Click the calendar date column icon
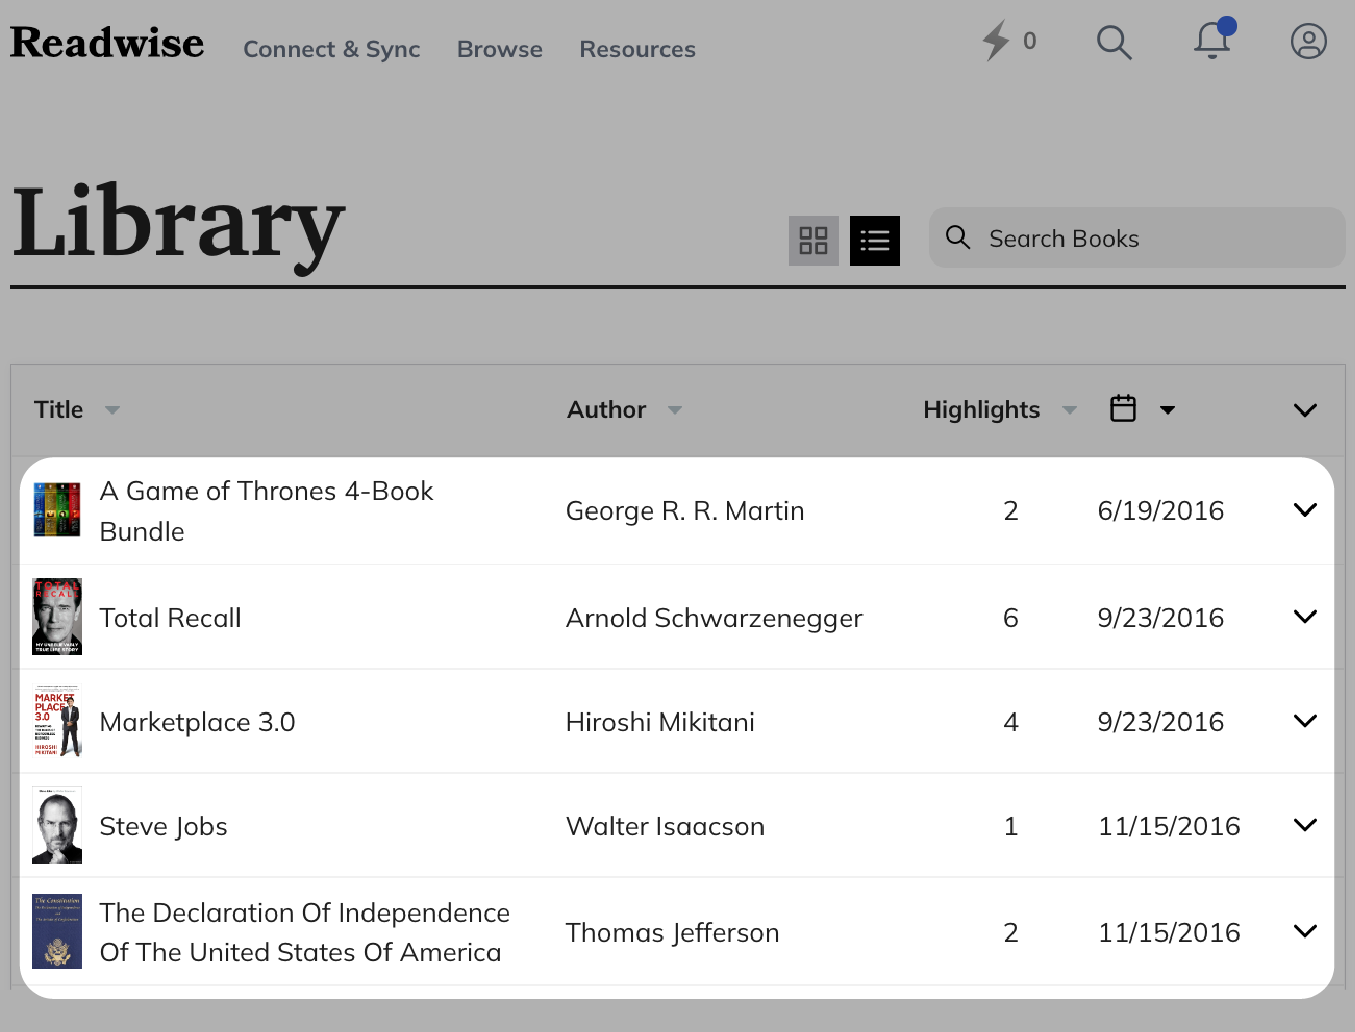The image size is (1355, 1032). click(1123, 409)
